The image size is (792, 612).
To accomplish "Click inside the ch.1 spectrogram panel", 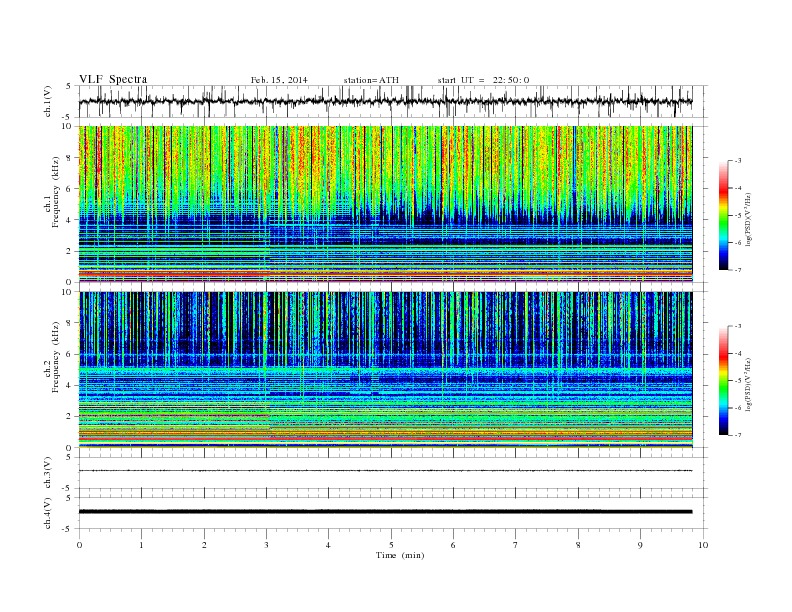I will (x=385, y=204).
